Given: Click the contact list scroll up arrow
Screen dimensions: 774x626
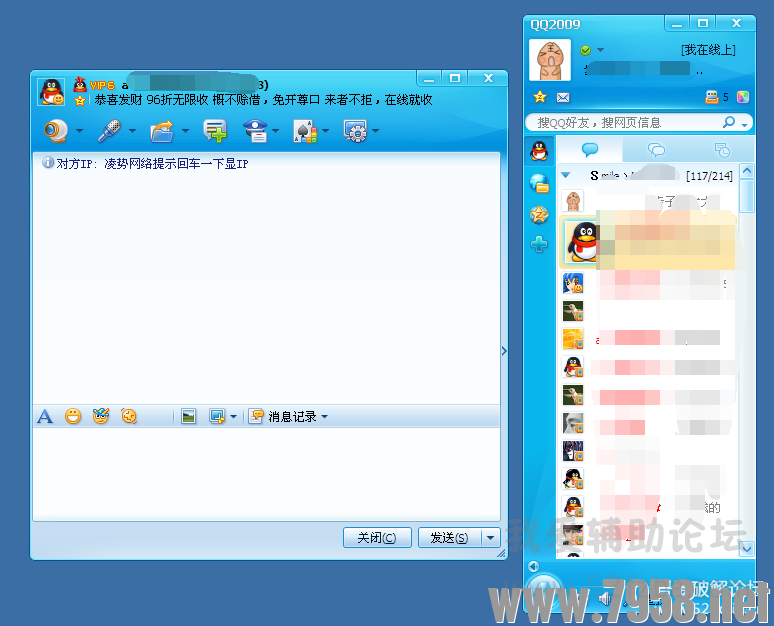Looking at the screenshot, I should [747, 171].
